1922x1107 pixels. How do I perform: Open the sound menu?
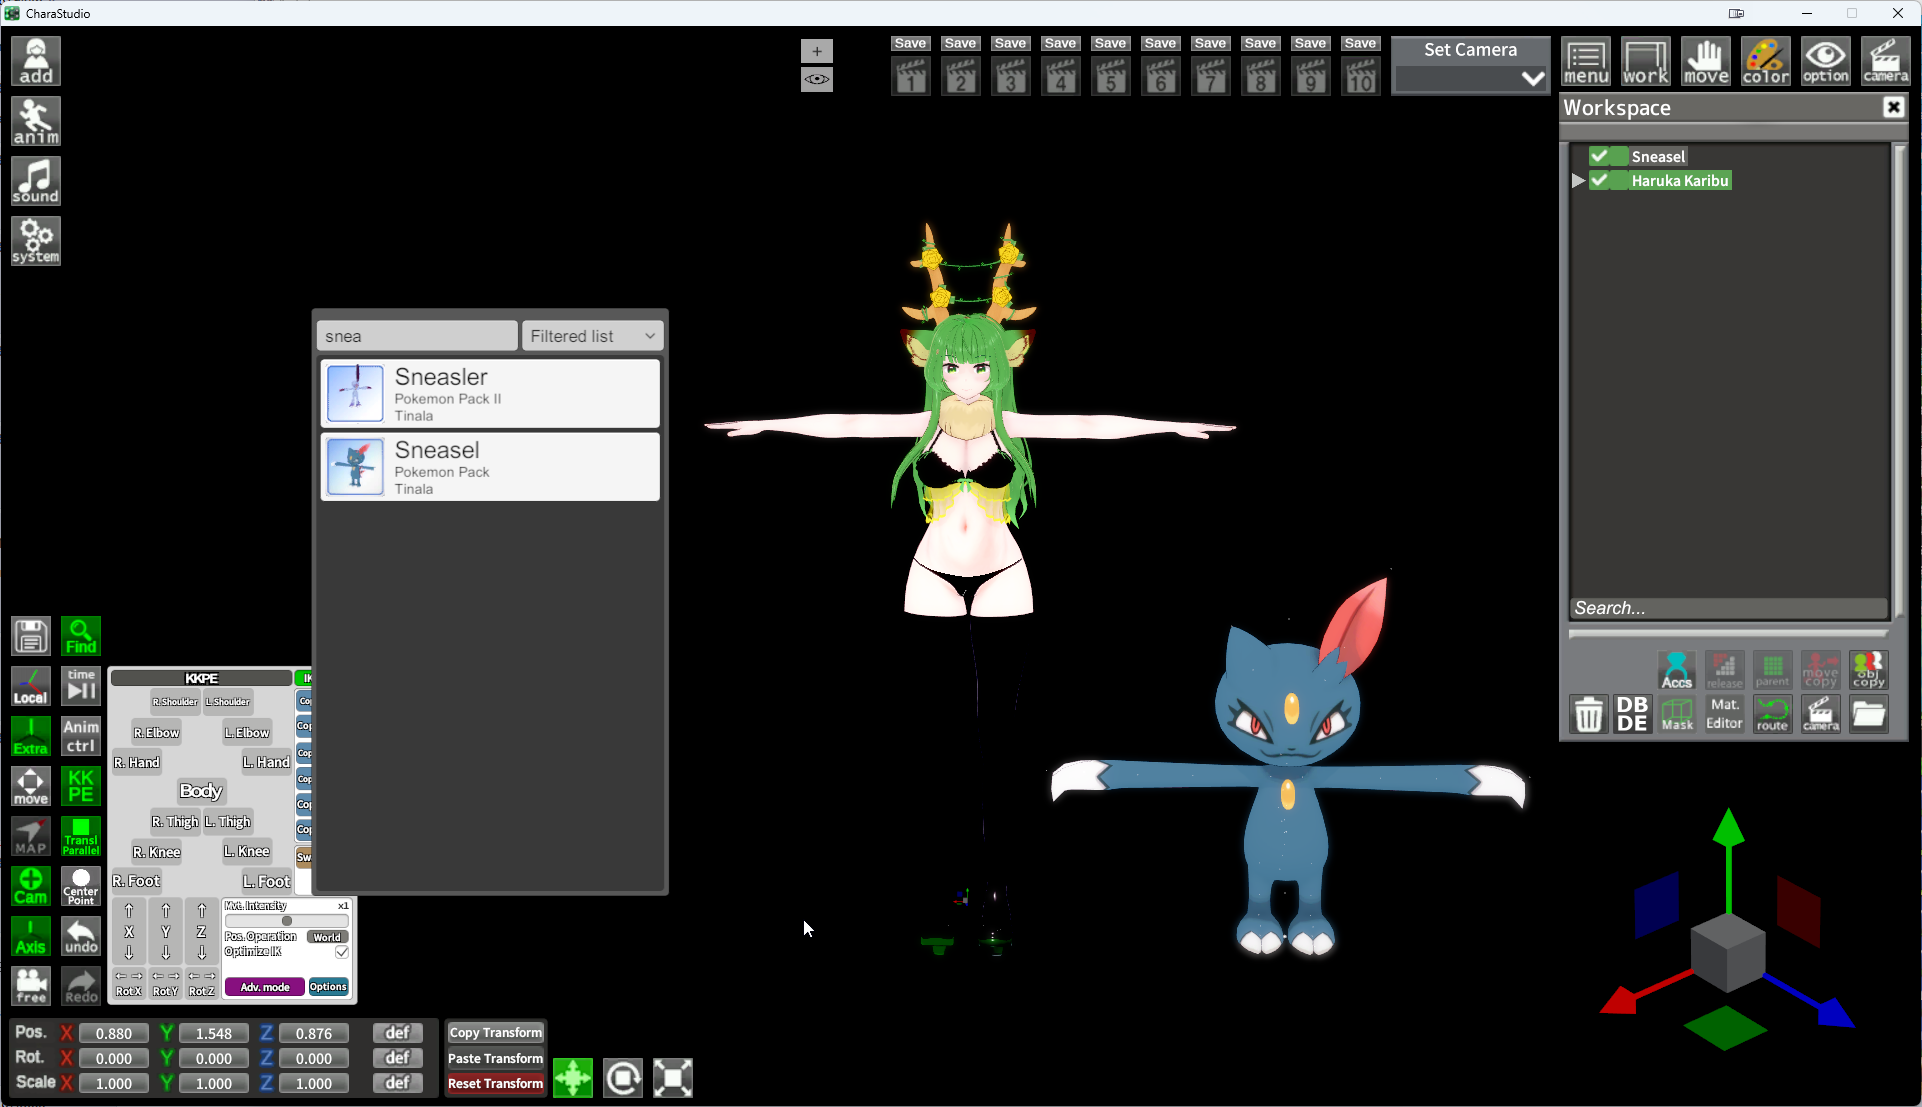coord(36,181)
